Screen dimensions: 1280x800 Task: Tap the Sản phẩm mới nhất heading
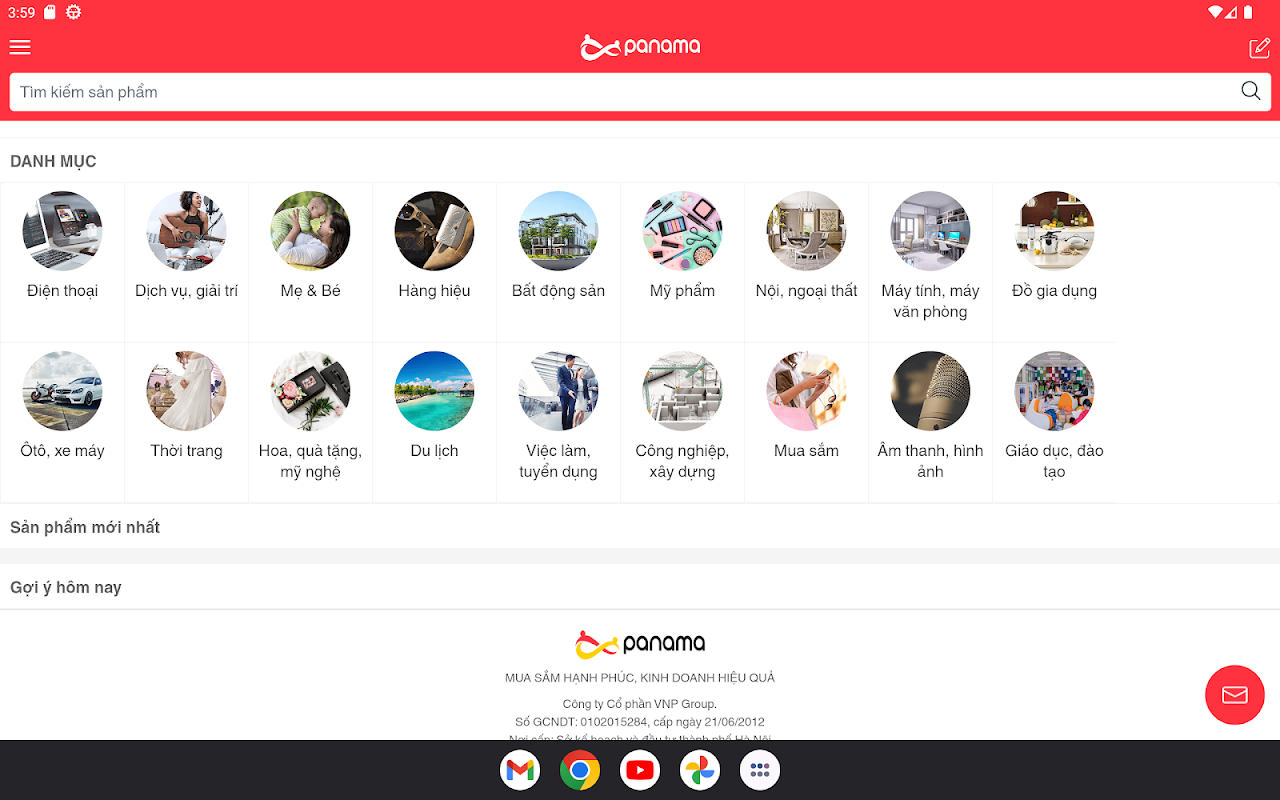coord(85,527)
